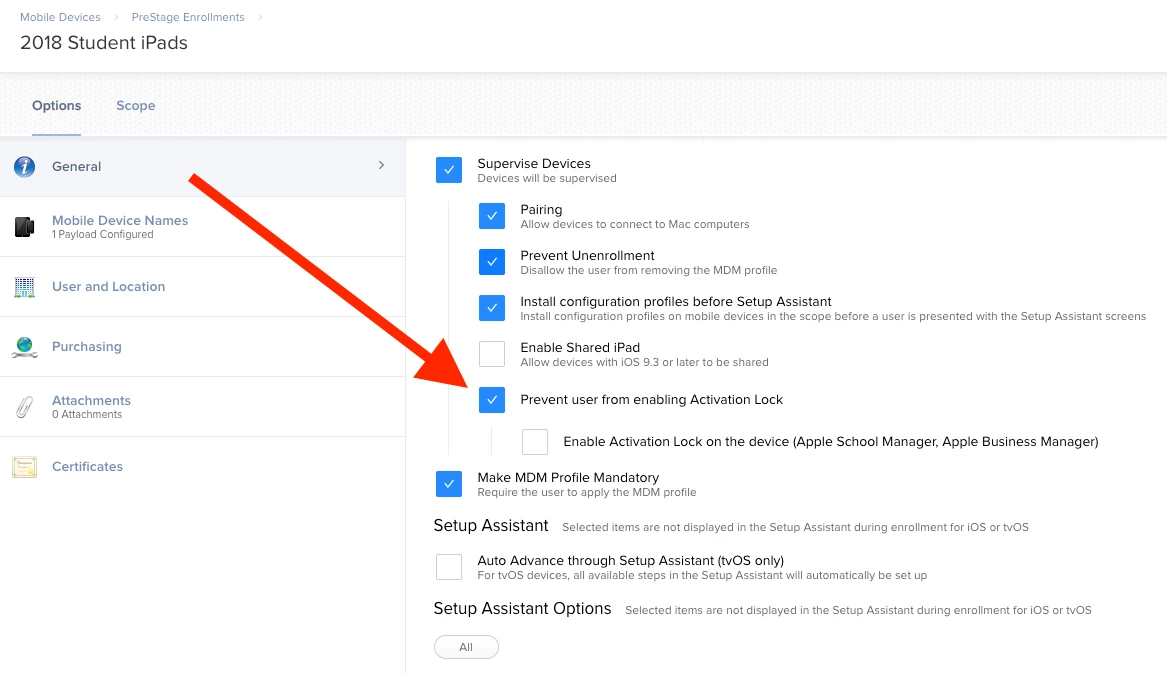Click the Setup Assistant heading
The height and width of the screenshot is (674, 1167).
click(x=491, y=525)
